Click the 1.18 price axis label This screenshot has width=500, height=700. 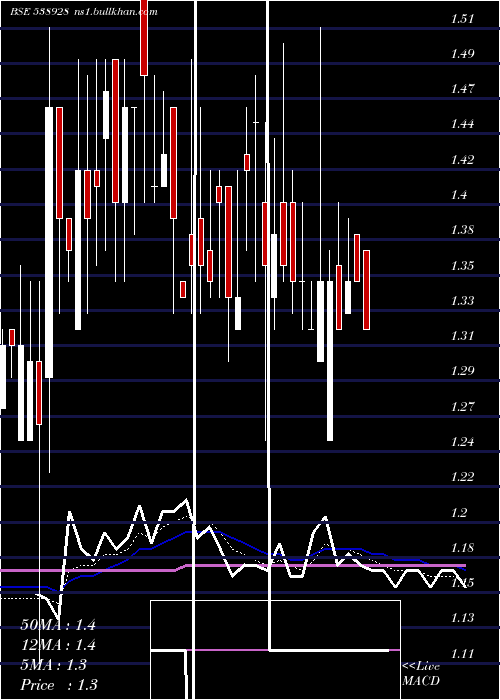click(x=462, y=548)
